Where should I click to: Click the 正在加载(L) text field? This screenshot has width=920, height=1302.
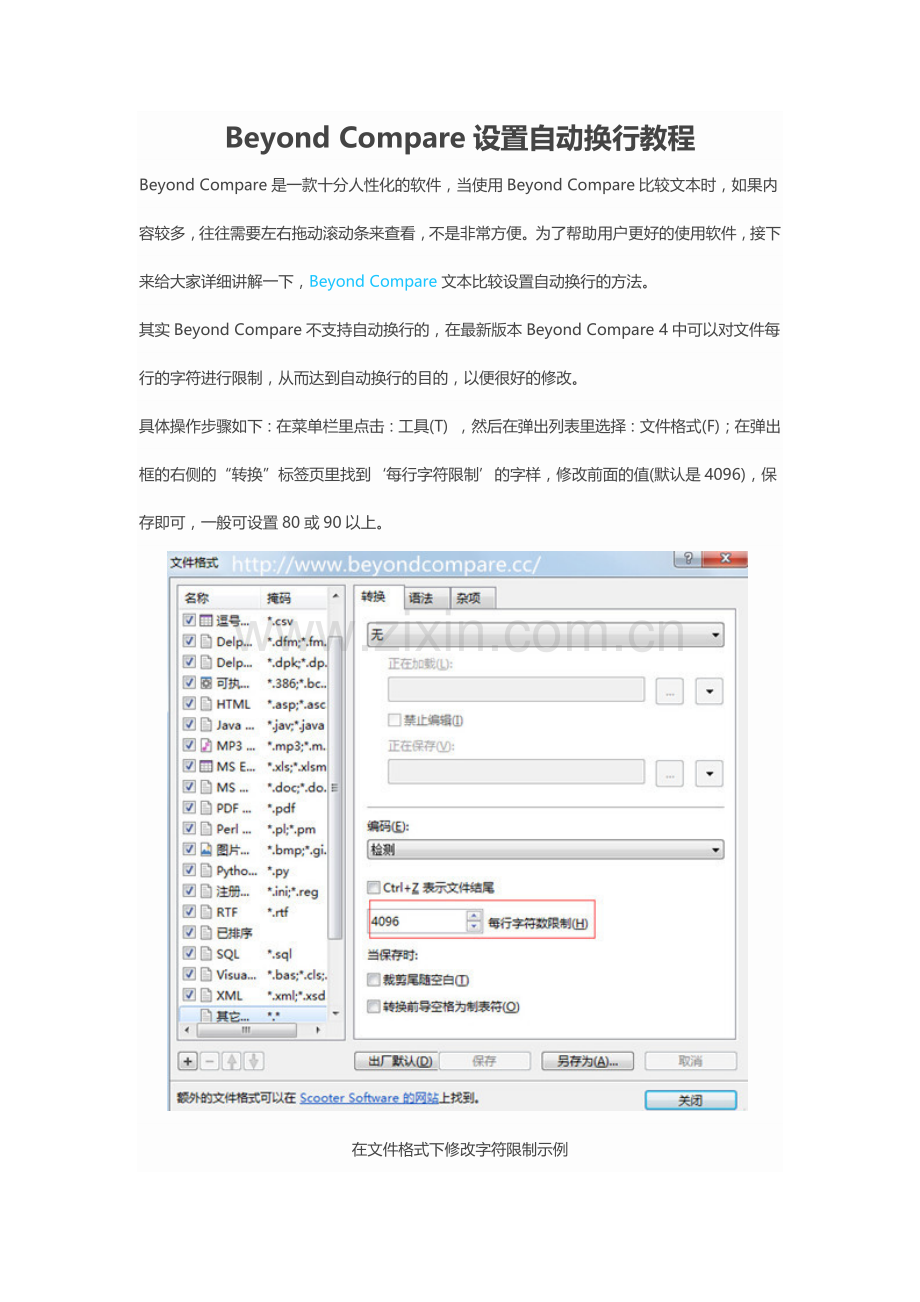coord(516,690)
